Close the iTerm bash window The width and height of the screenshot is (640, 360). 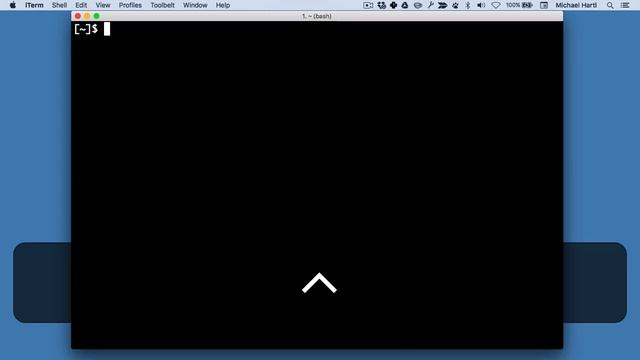coord(78,16)
